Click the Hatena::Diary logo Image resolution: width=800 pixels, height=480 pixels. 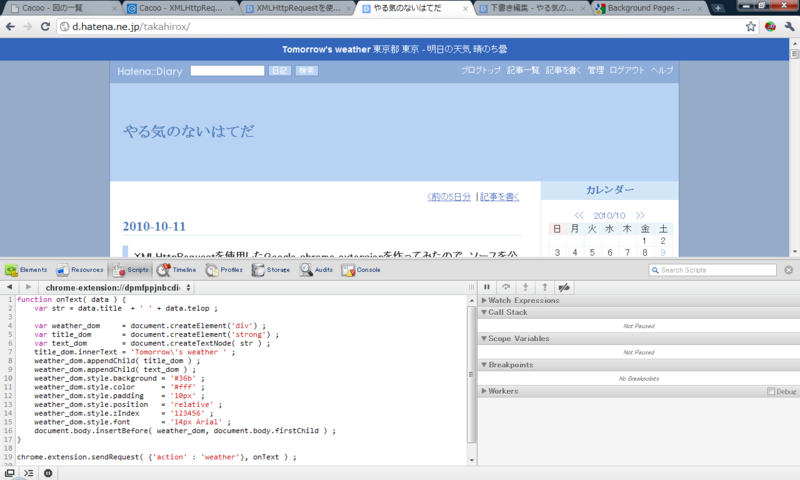pos(149,71)
